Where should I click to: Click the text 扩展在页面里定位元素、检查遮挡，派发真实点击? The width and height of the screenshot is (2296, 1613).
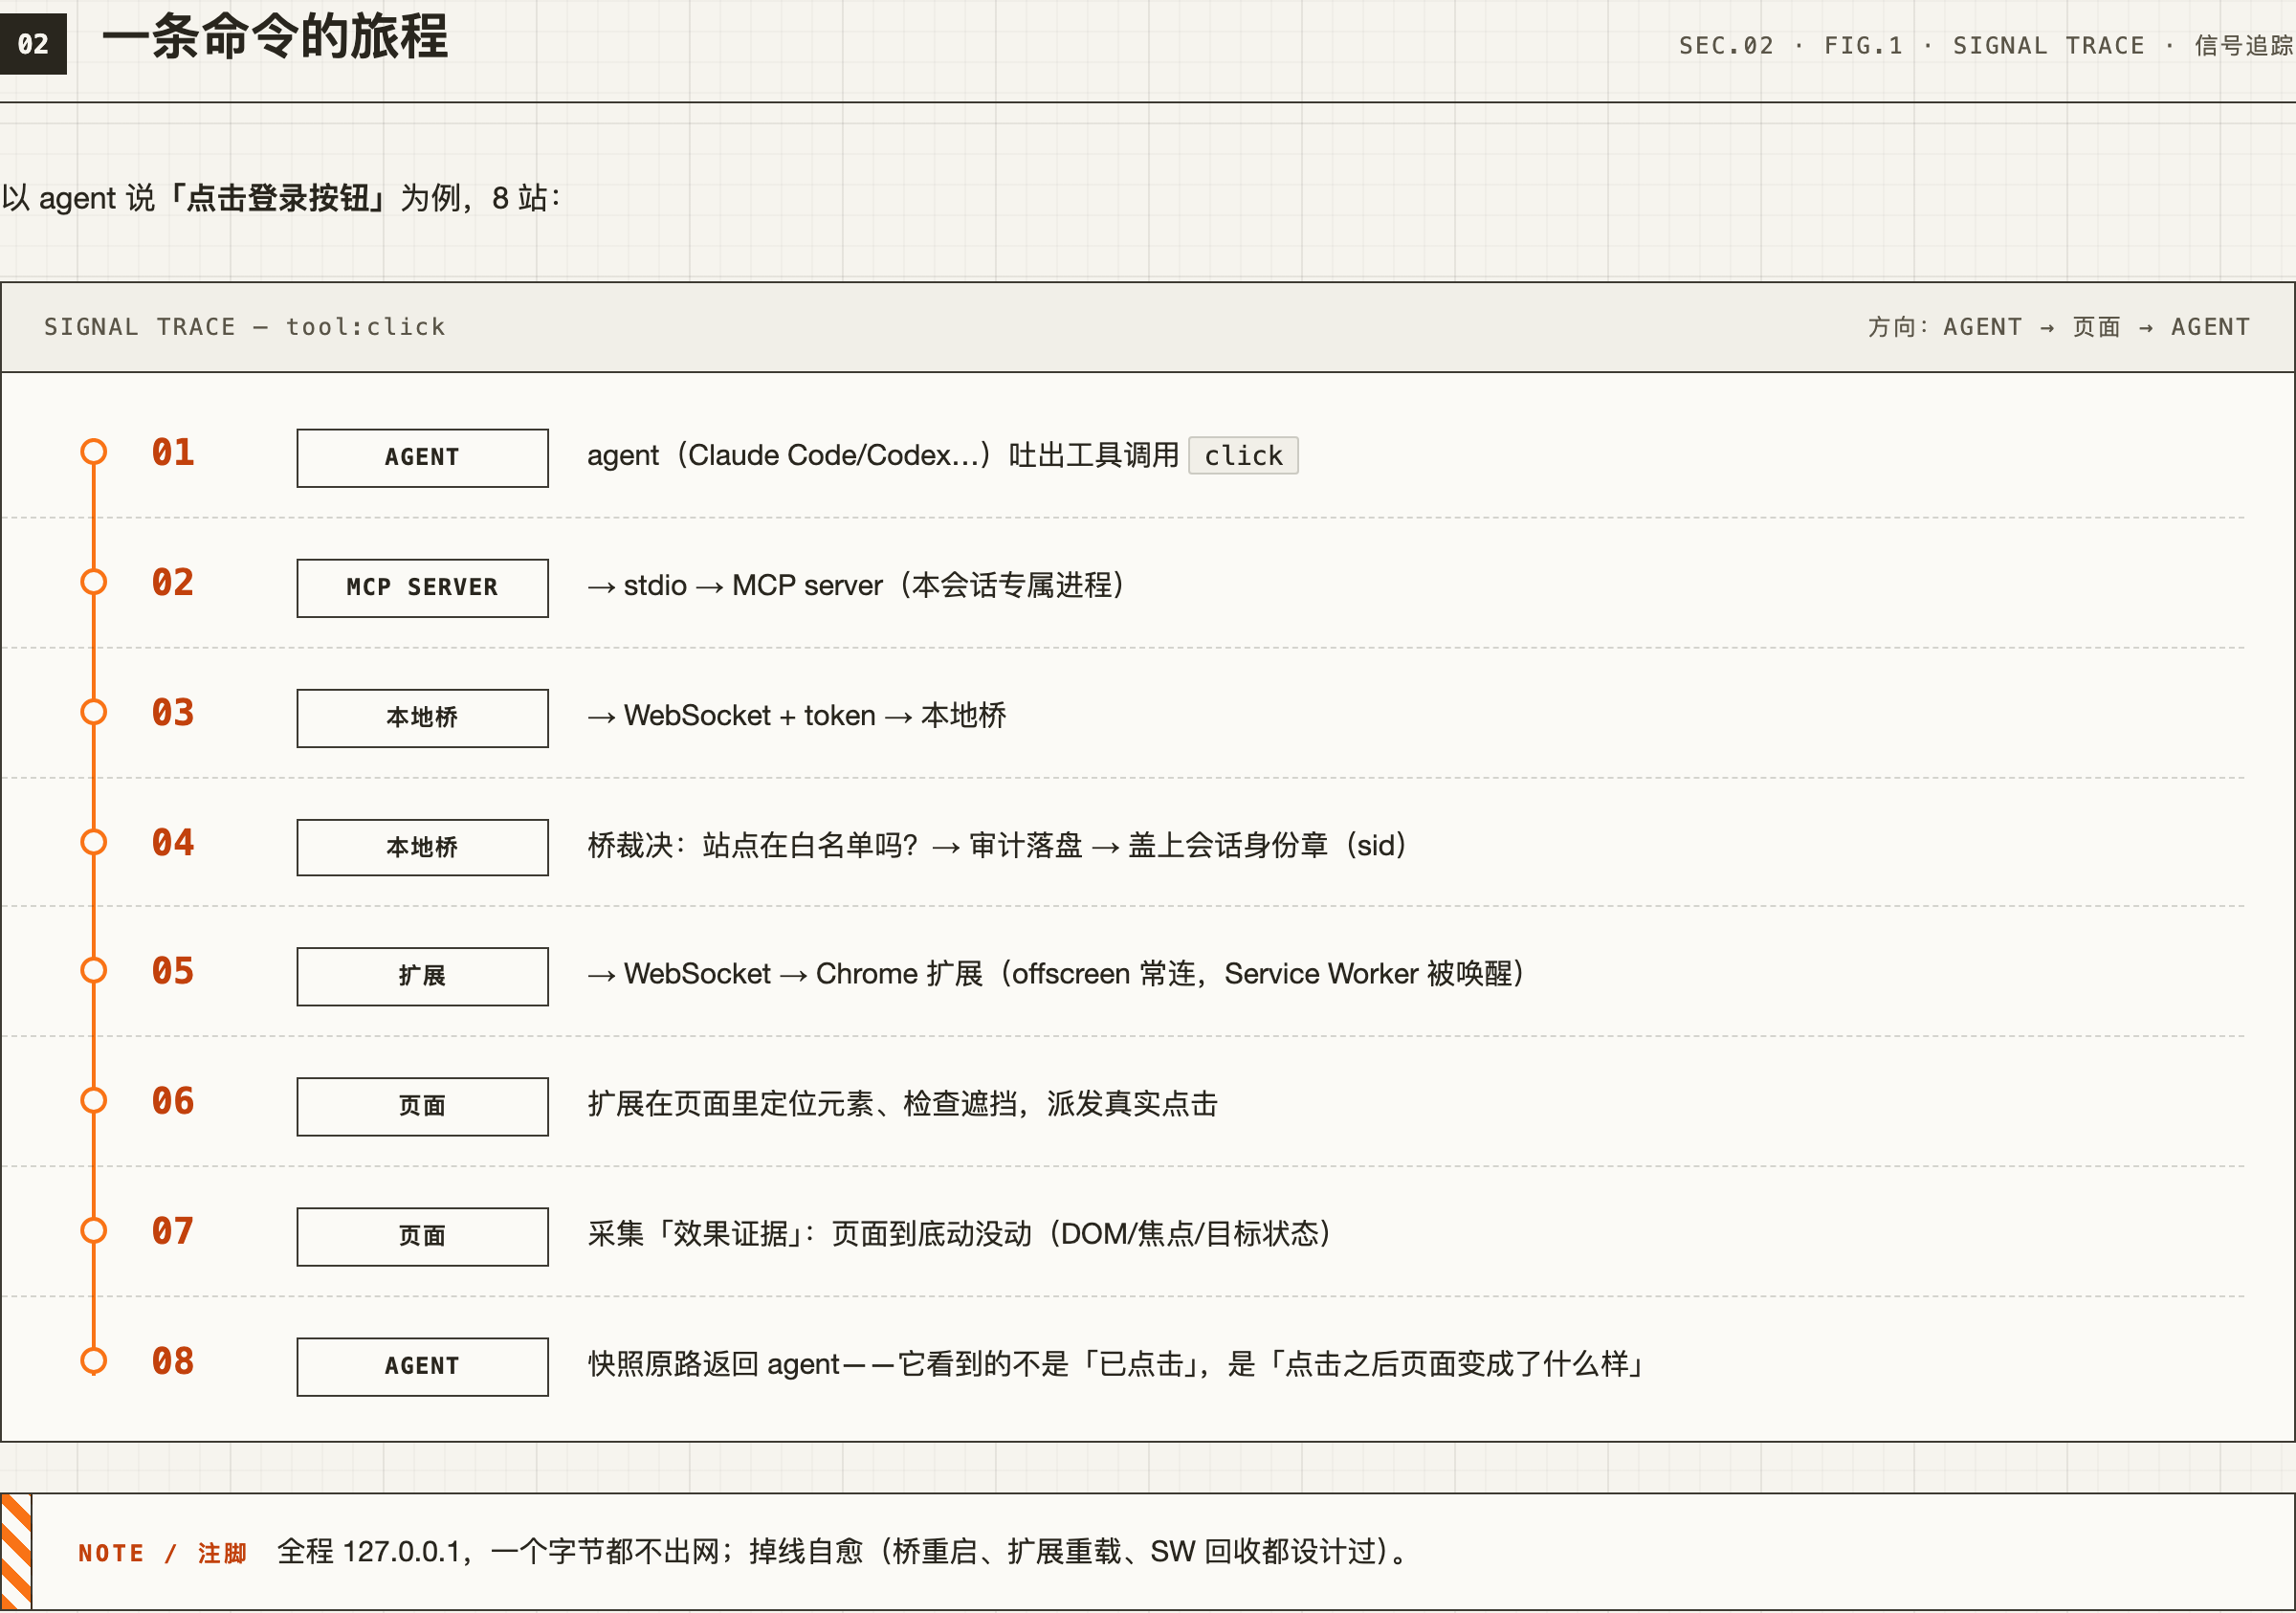click(903, 1105)
